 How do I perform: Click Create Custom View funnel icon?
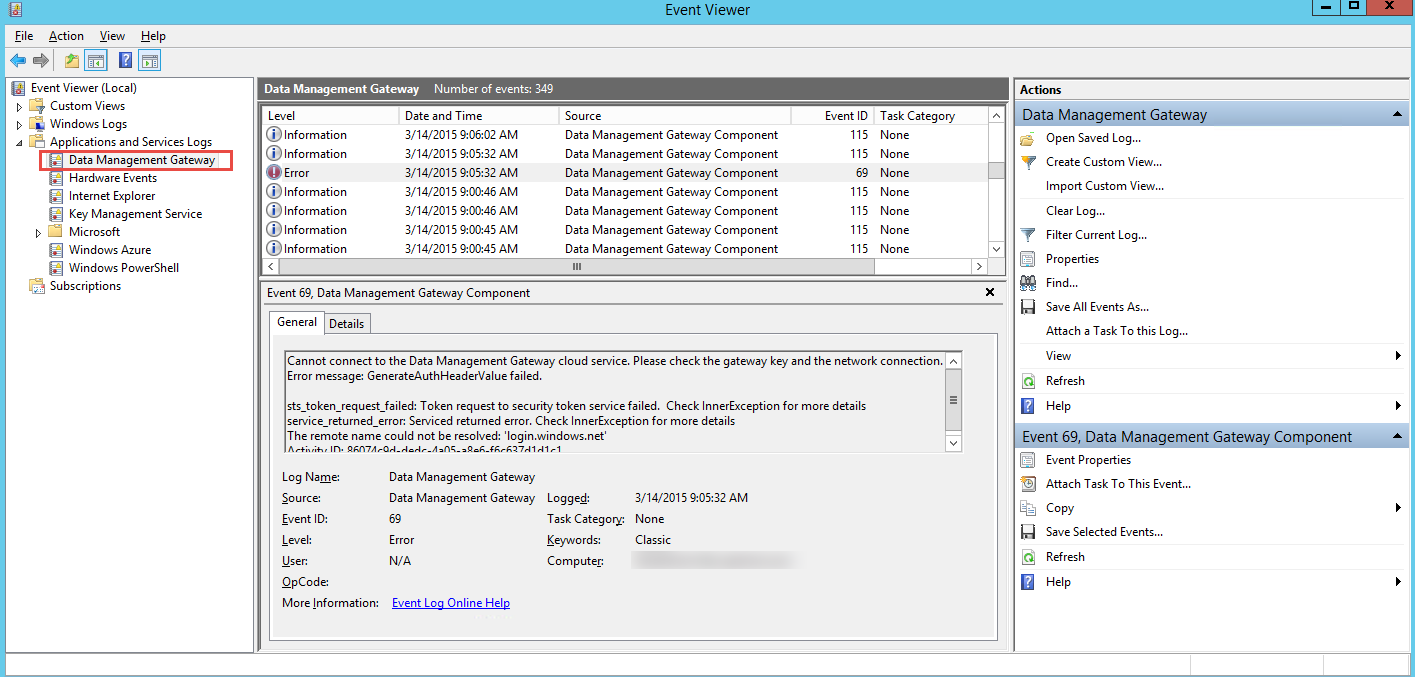tap(1027, 162)
